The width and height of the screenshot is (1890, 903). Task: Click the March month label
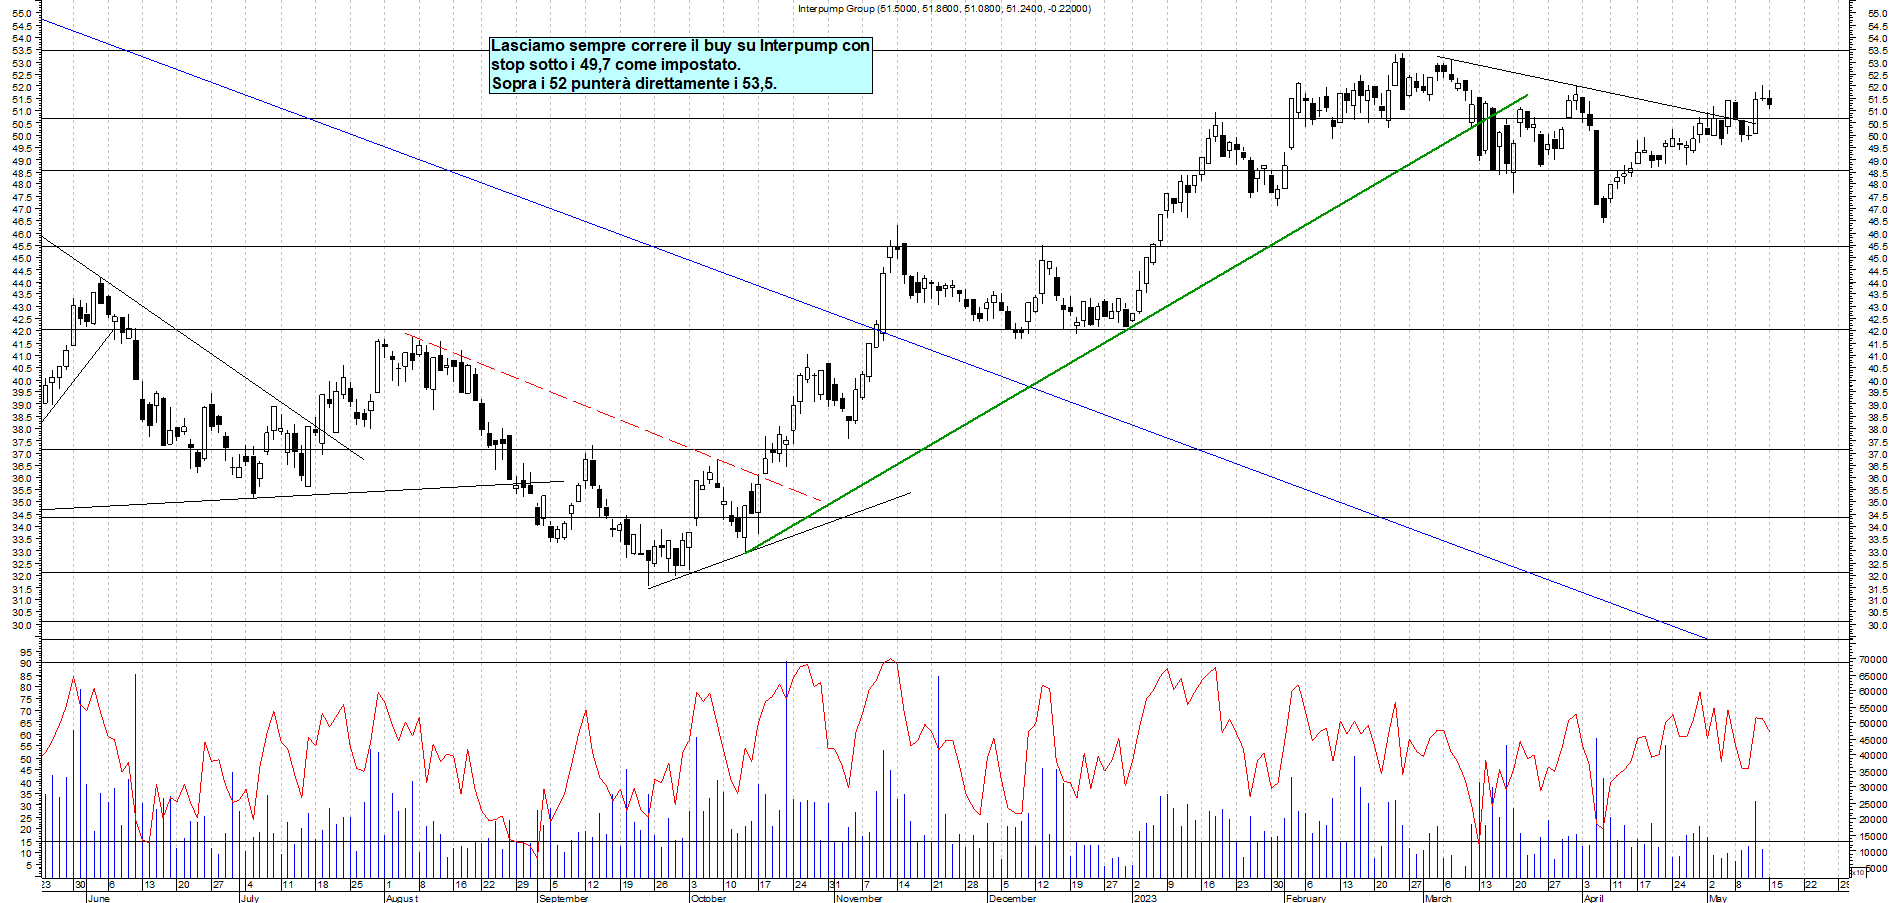click(1438, 898)
